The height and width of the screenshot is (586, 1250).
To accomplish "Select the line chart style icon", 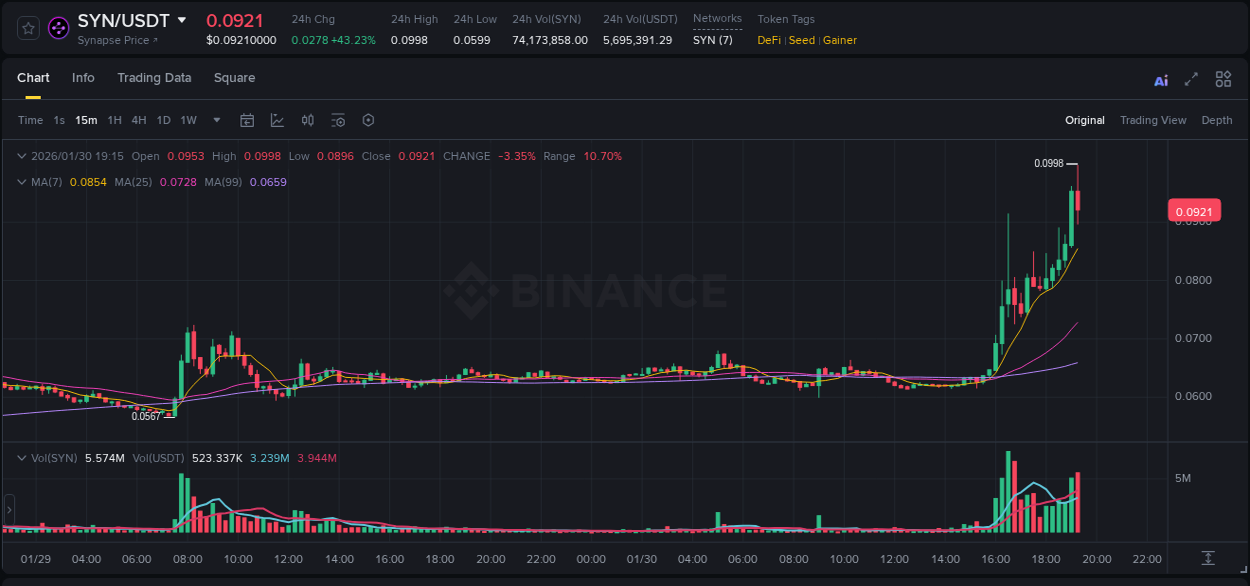I will 277,120.
